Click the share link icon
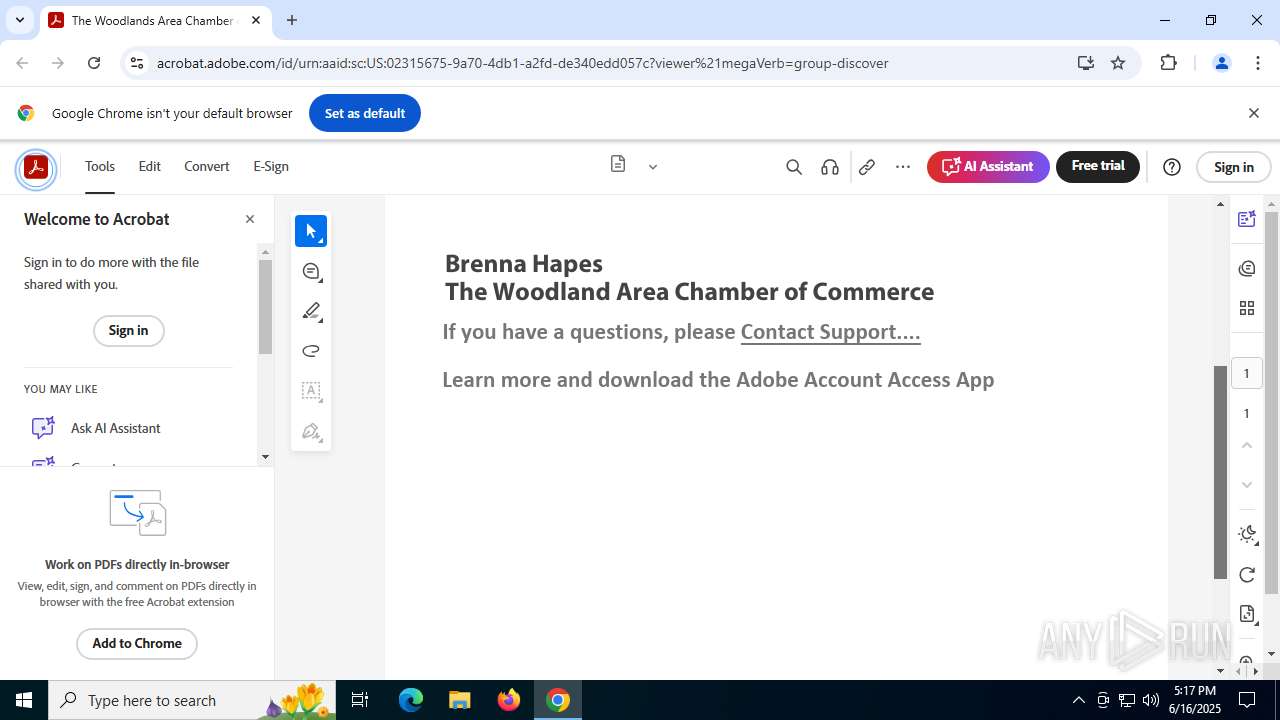This screenshot has width=1280, height=720. (867, 167)
